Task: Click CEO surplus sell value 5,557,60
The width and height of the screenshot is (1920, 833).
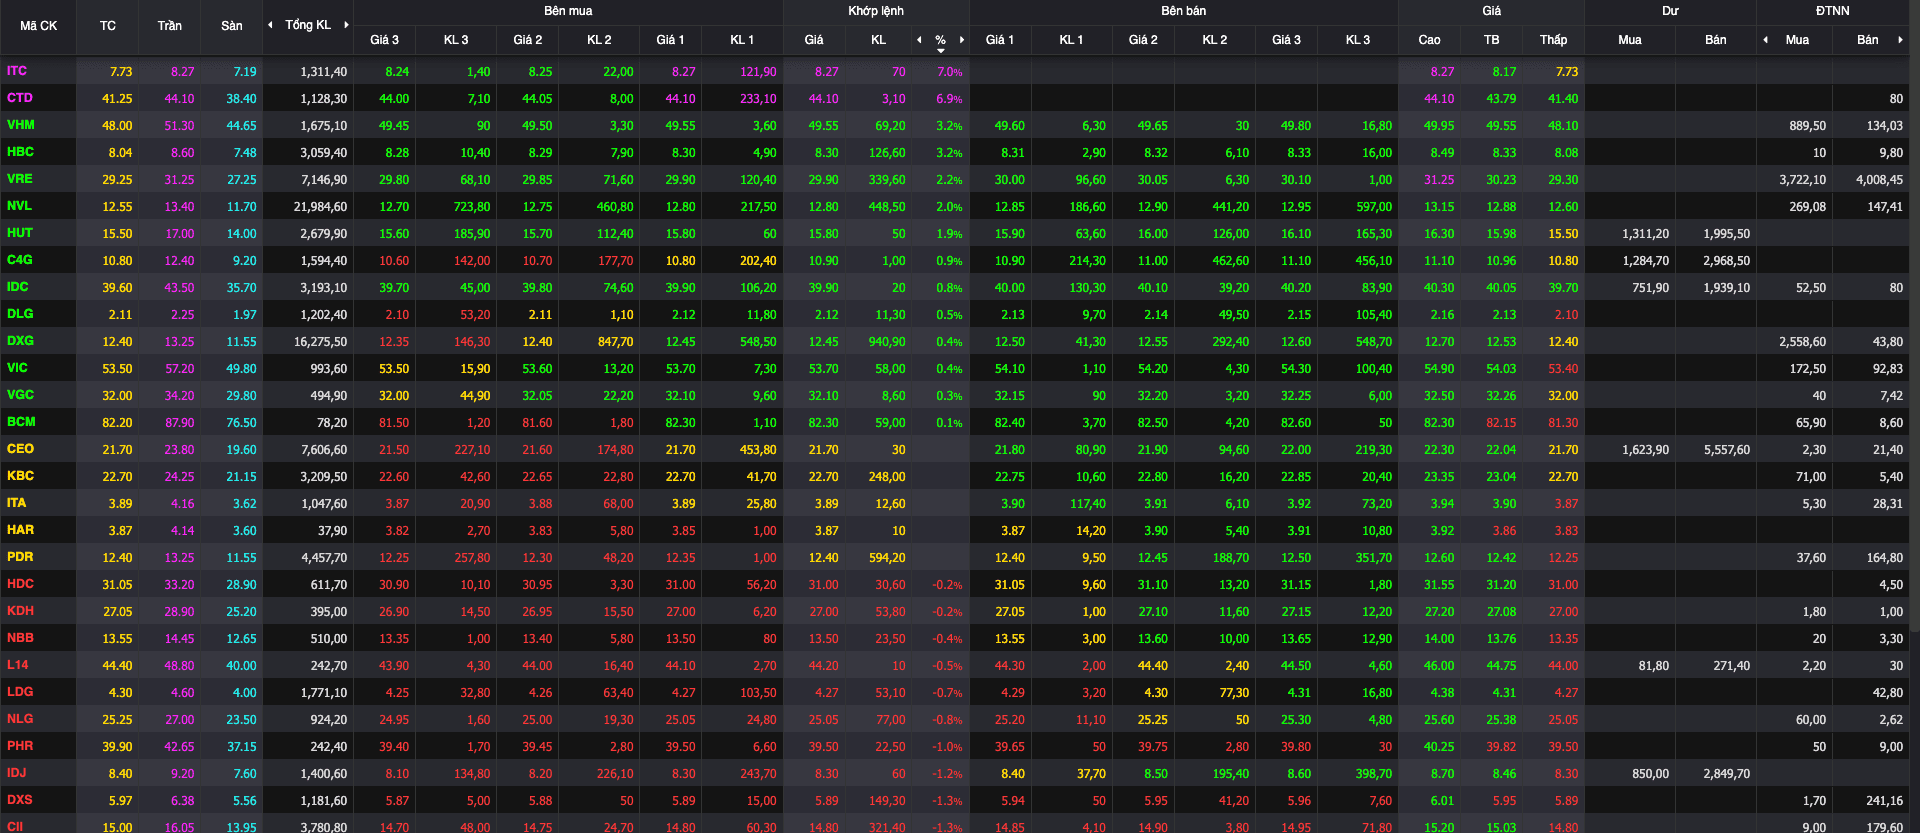Action: (1727, 450)
